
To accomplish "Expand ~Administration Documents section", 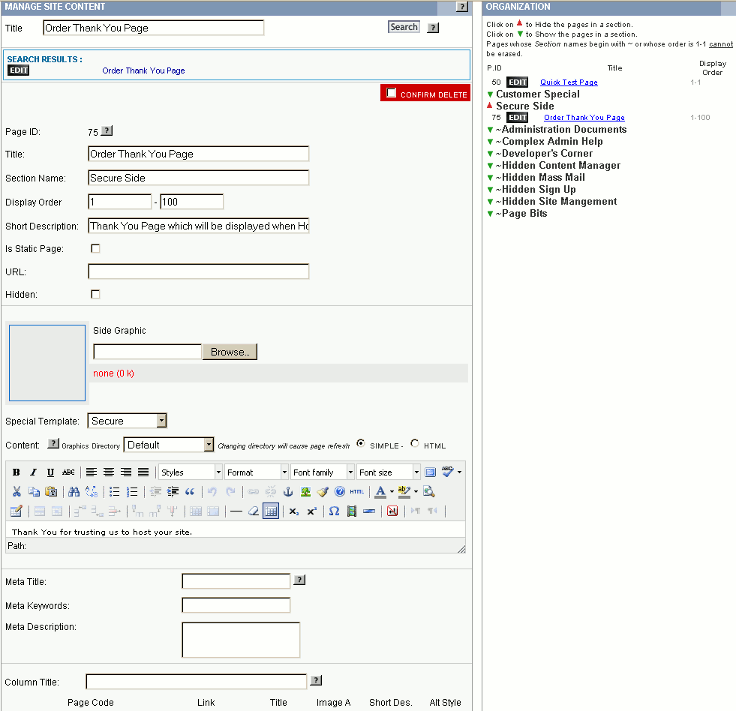I will point(490,130).
